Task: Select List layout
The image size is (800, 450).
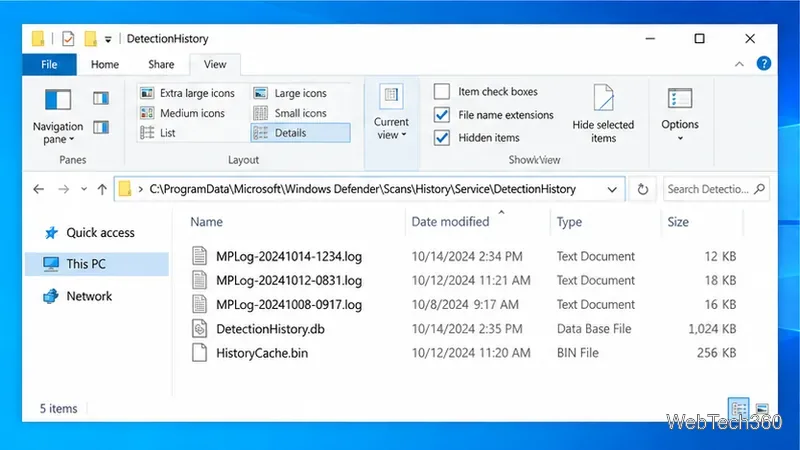Action: [158, 133]
